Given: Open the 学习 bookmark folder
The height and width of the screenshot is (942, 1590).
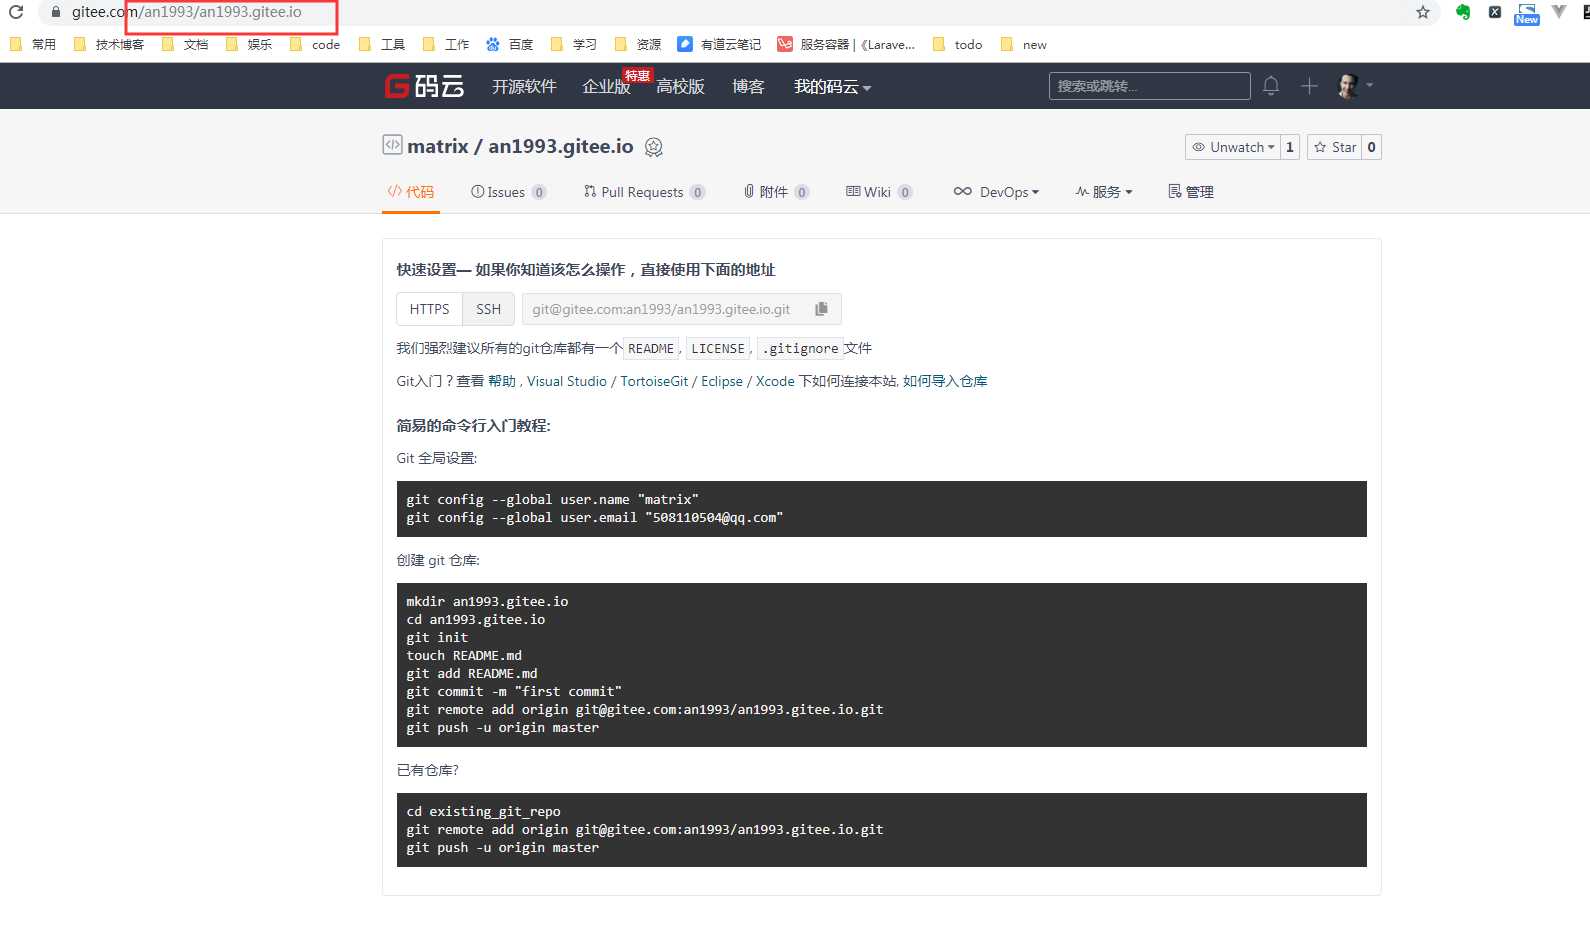Looking at the screenshot, I should [574, 44].
